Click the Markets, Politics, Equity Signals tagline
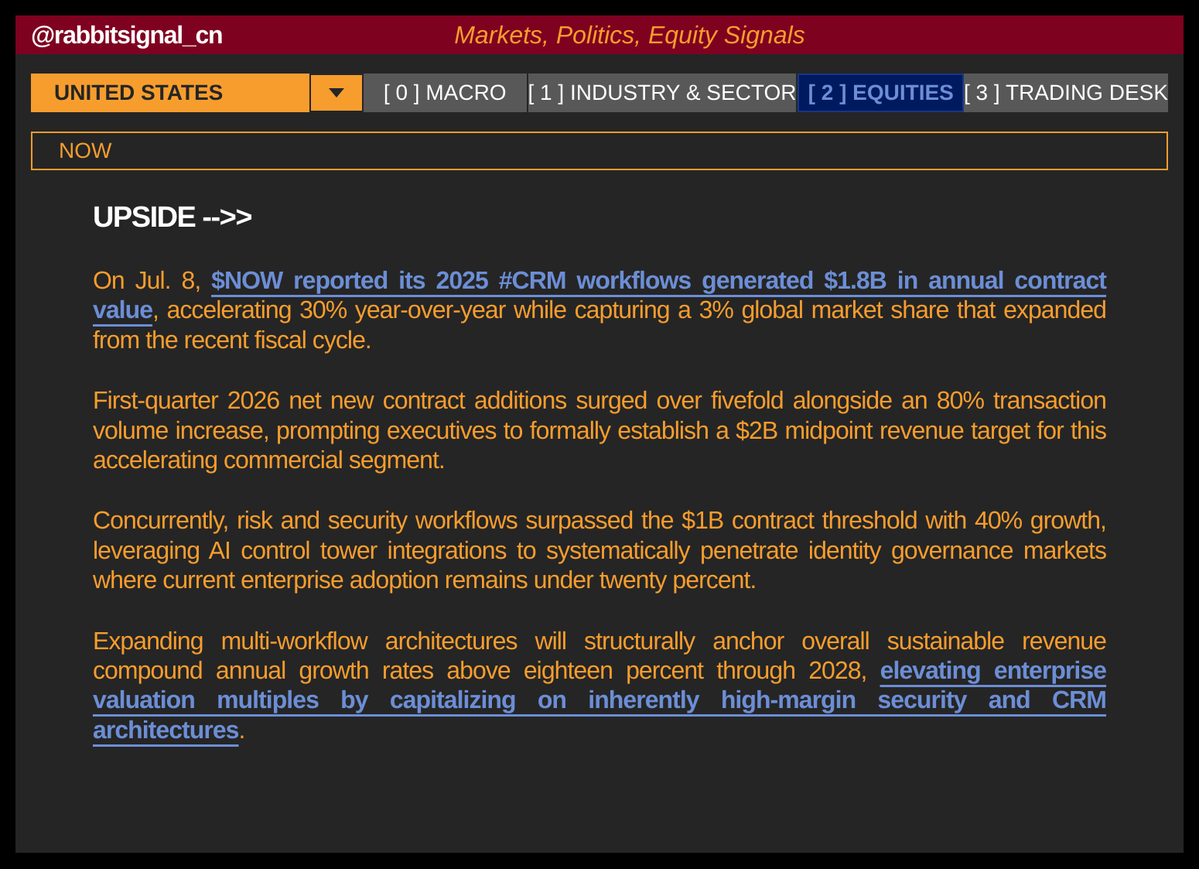This screenshot has width=1199, height=869. click(629, 35)
